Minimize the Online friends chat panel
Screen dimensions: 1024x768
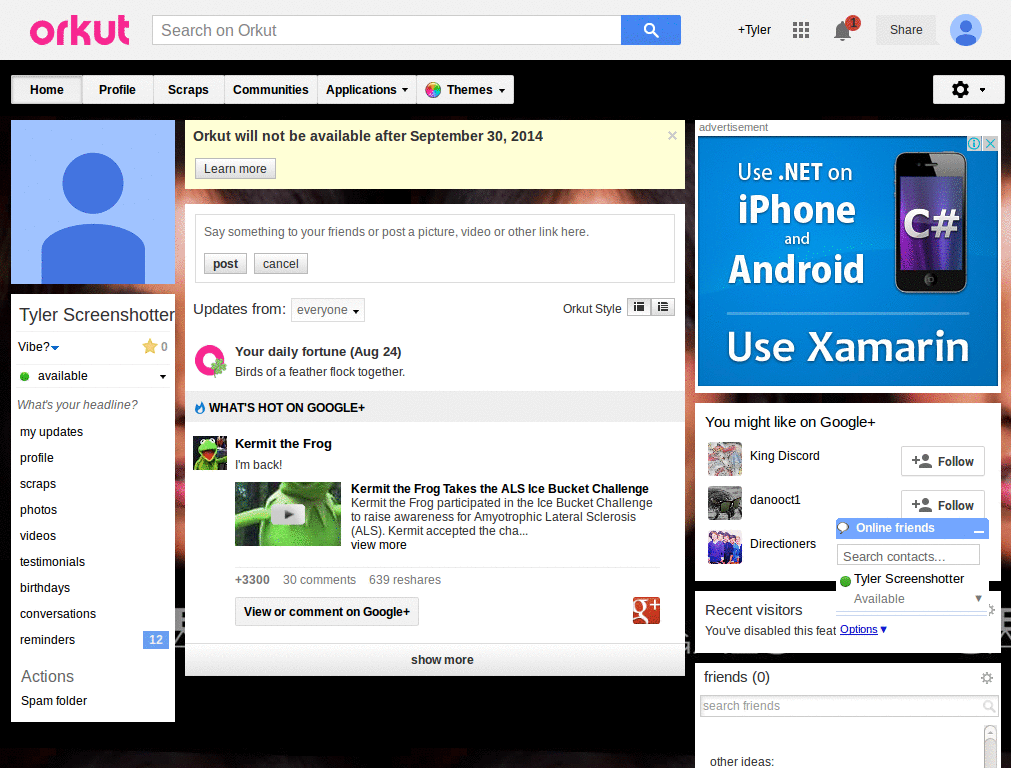[x=978, y=530]
